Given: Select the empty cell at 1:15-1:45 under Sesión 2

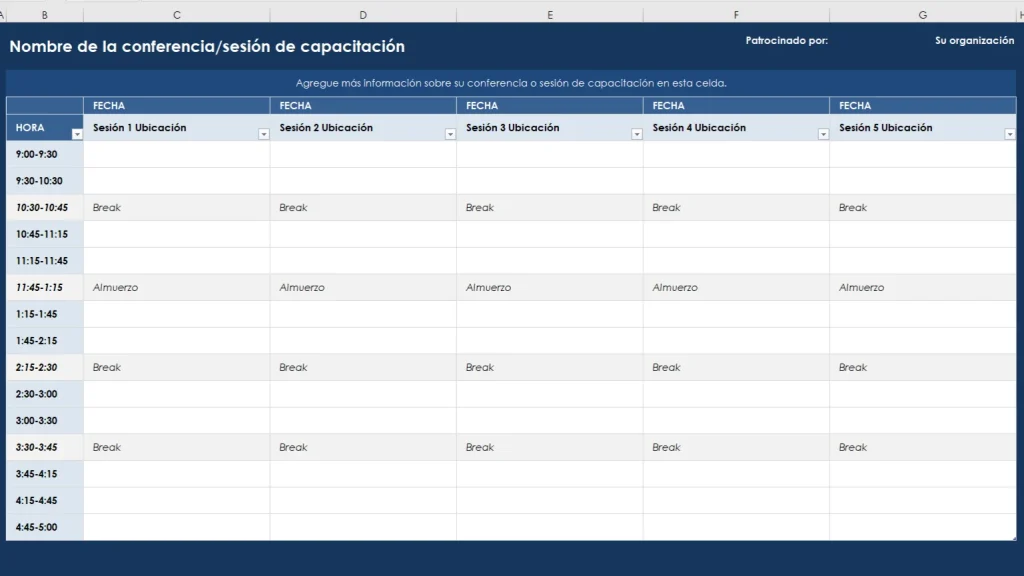Looking at the screenshot, I should 363,314.
